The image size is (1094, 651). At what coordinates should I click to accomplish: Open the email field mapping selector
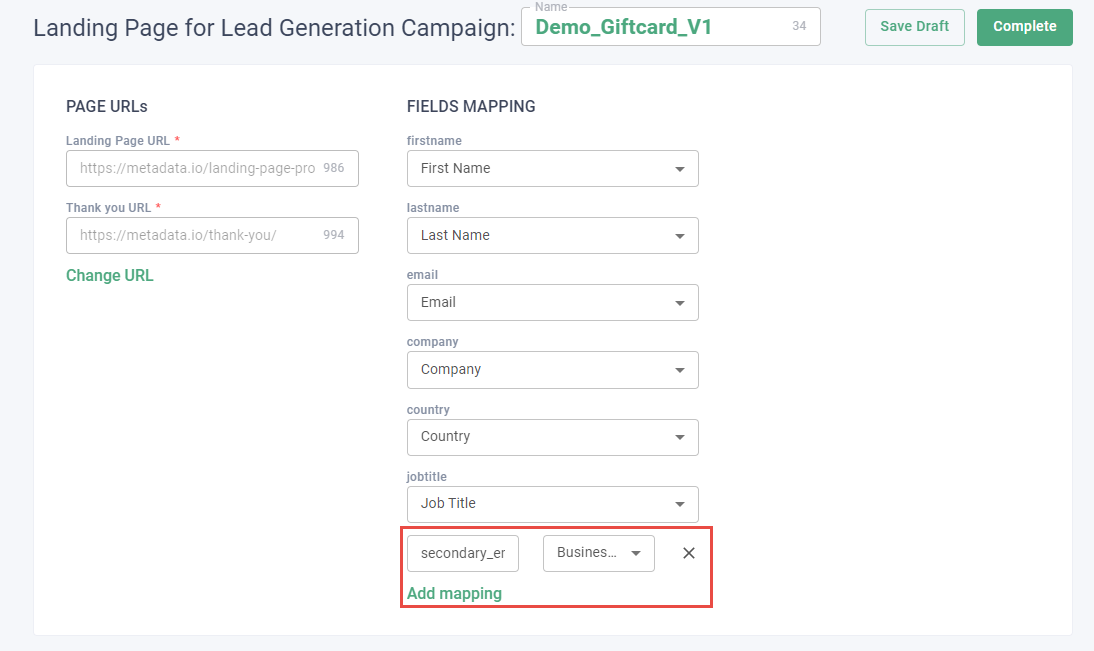[x=540, y=303]
